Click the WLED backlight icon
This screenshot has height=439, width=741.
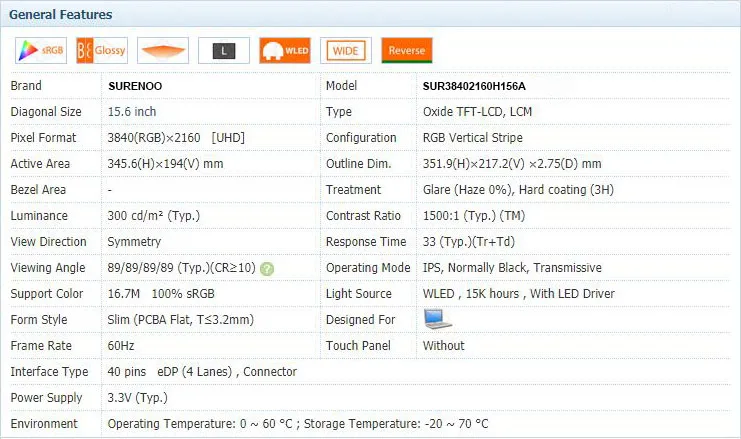[x=285, y=51]
